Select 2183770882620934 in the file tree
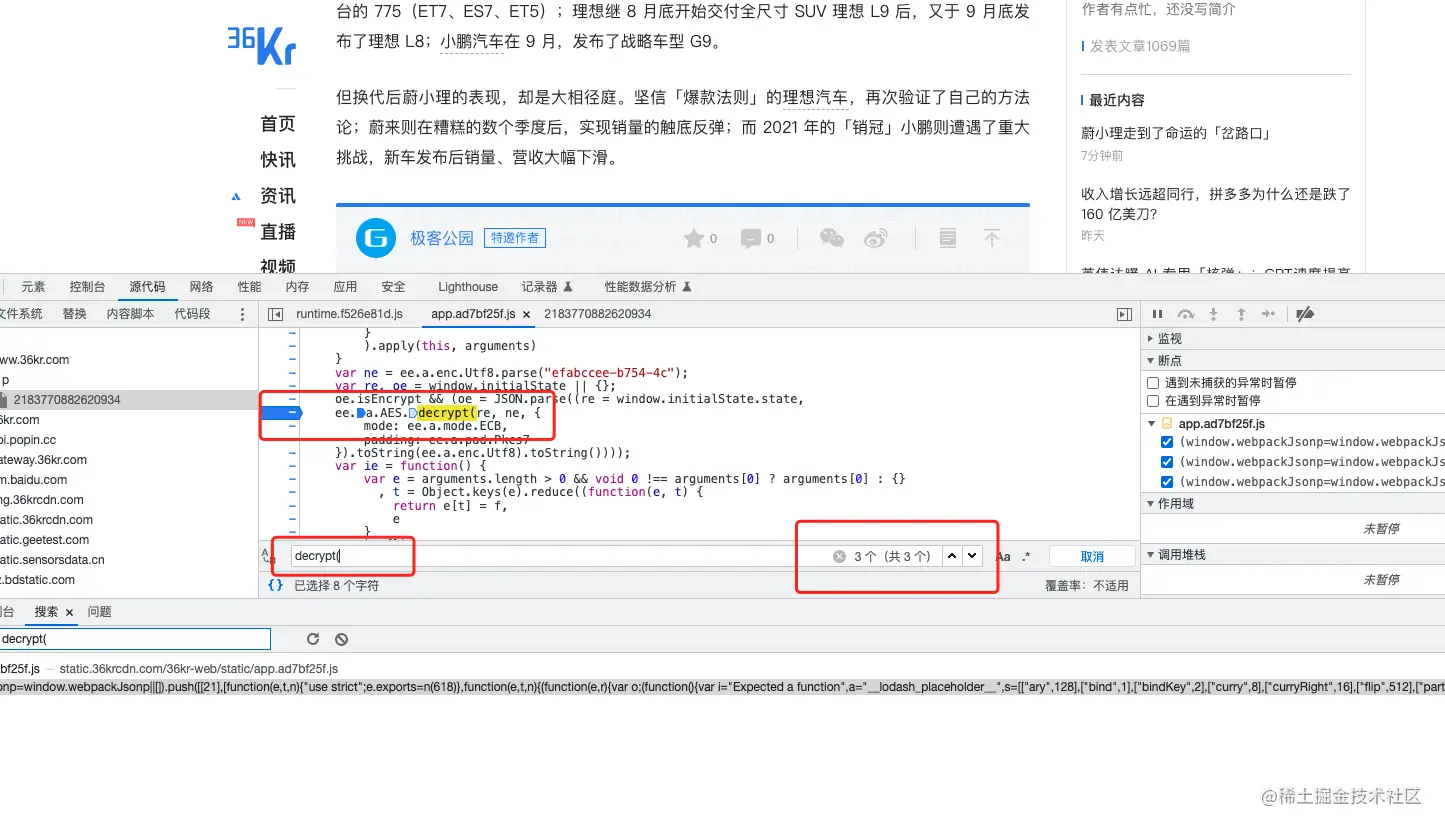Viewport: 1445px width, 830px height. pos(66,400)
